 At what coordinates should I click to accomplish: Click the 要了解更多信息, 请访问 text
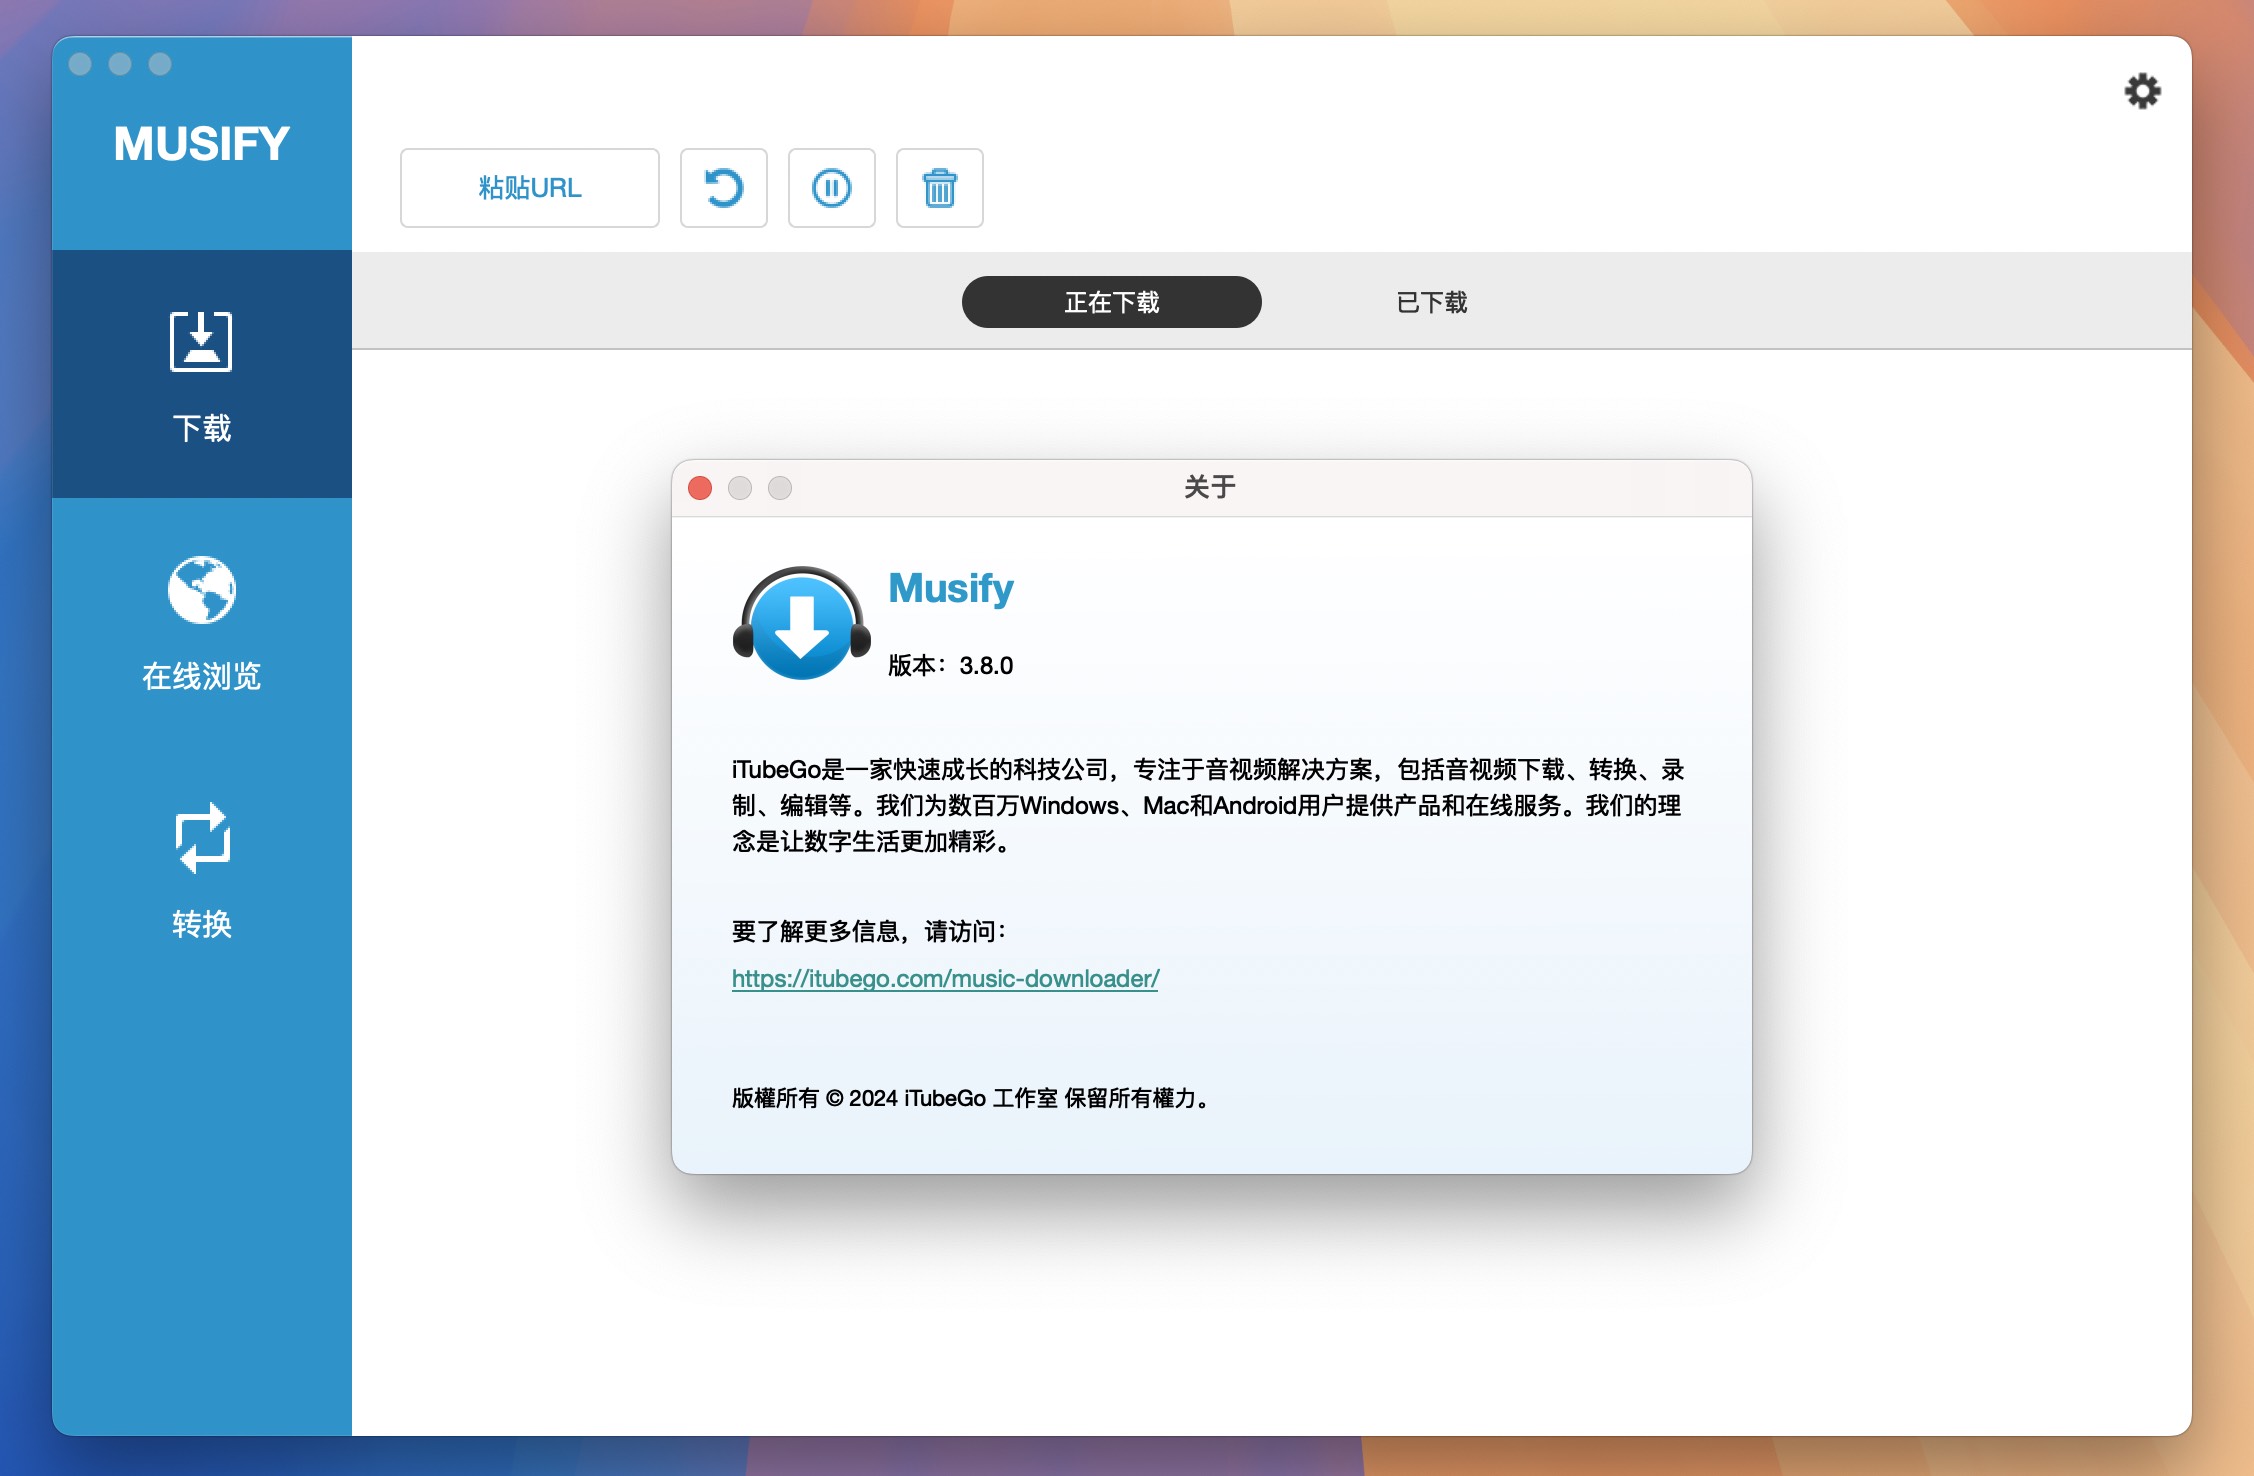pos(869,931)
